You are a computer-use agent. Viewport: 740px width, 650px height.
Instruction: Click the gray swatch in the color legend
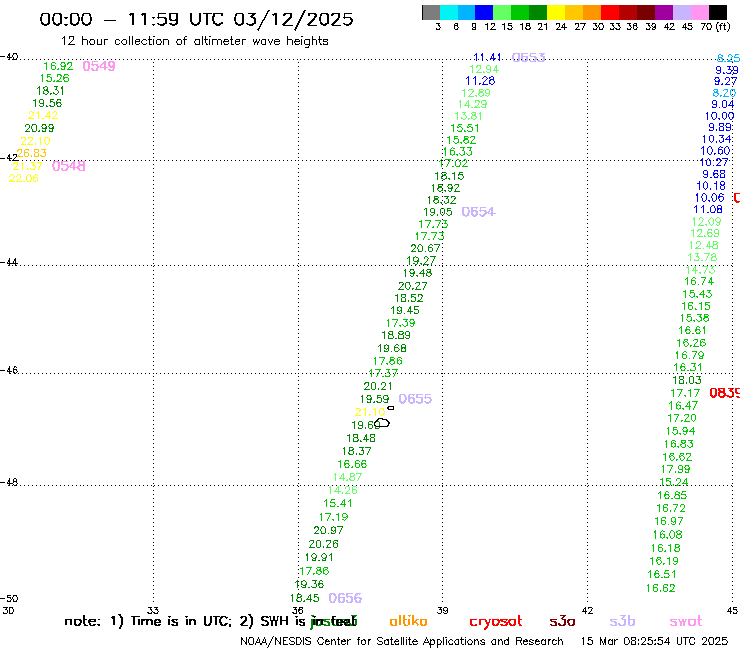(431, 12)
